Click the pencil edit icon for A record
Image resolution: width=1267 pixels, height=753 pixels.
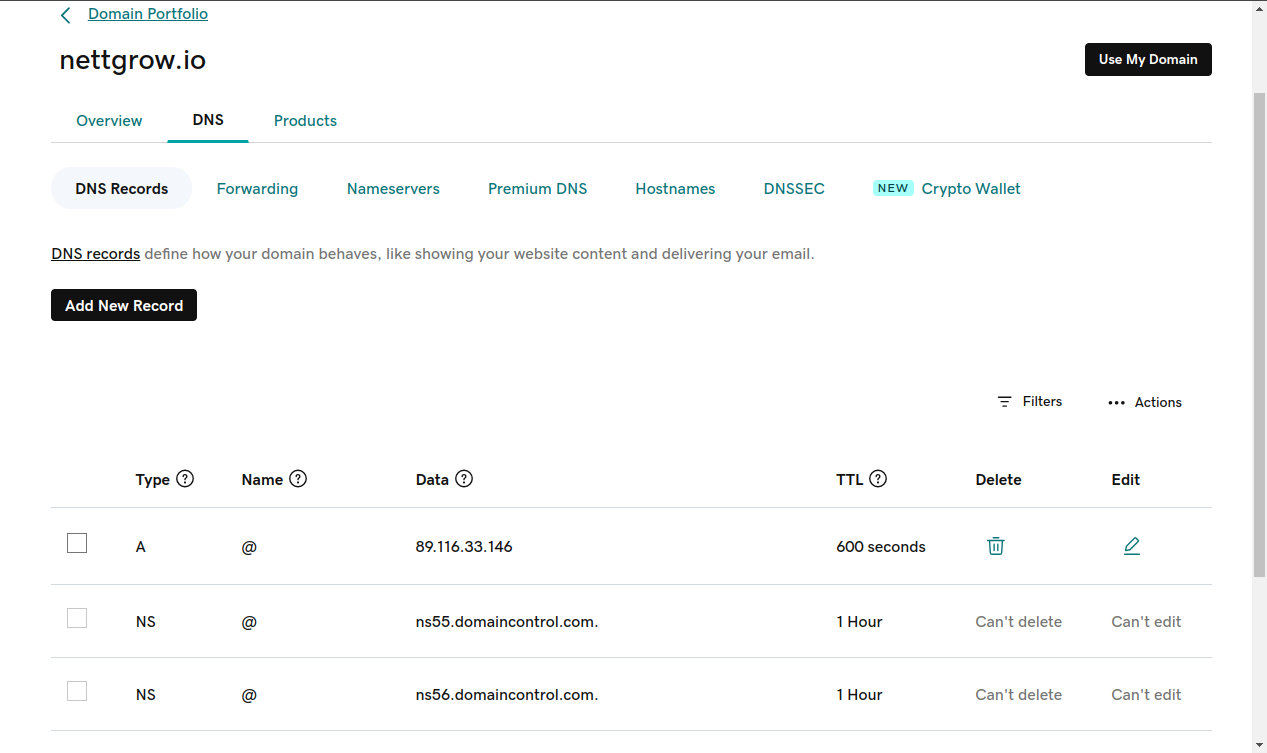(x=1131, y=546)
